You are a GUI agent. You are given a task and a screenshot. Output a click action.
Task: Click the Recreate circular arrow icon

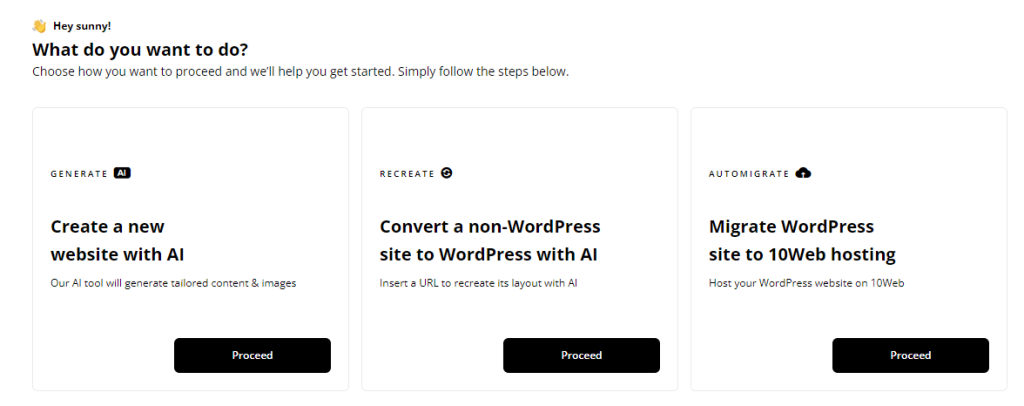(x=447, y=173)
